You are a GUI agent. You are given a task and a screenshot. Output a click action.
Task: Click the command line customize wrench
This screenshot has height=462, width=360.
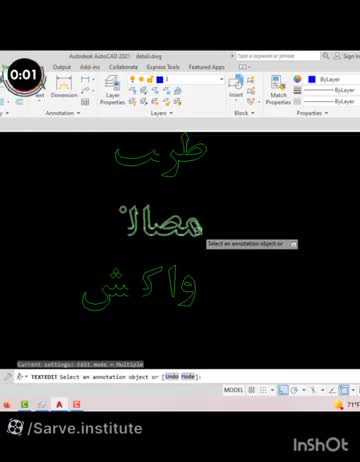(7, 377)
